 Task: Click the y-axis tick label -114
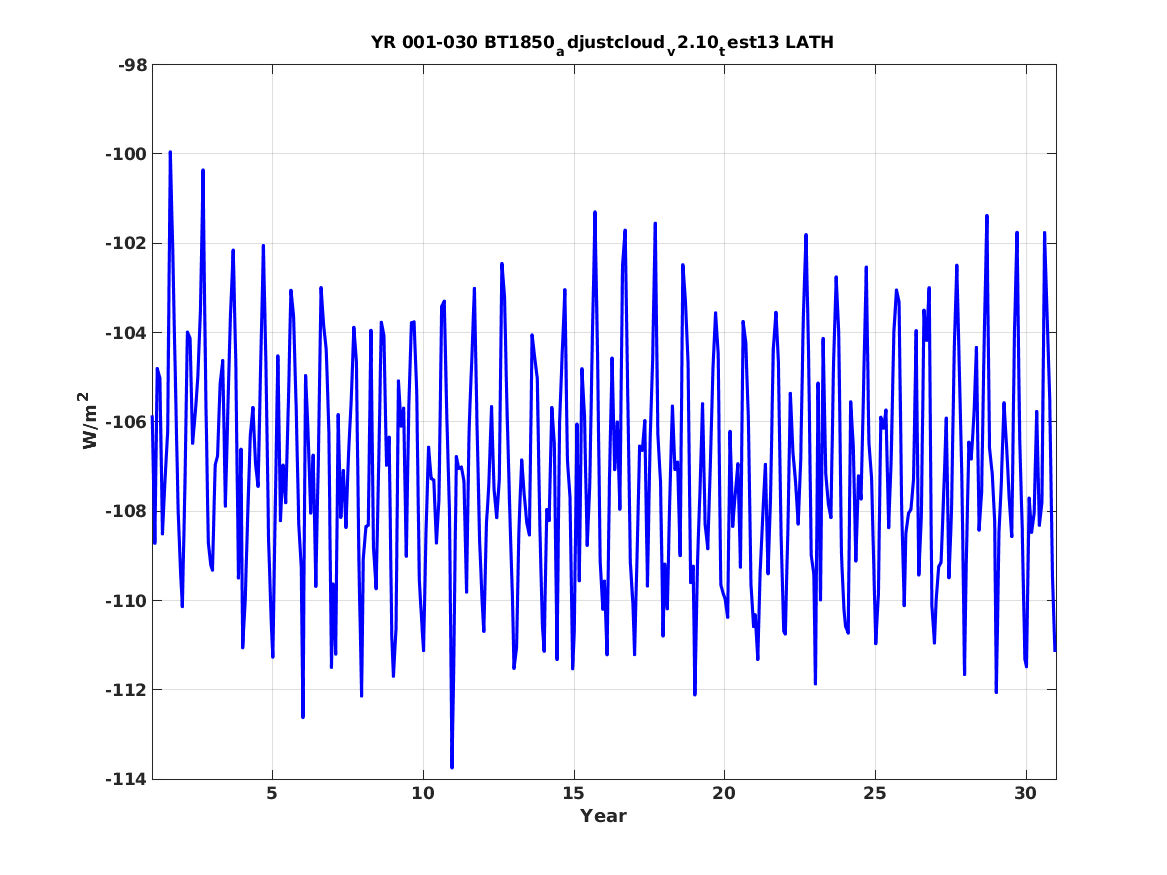point(127,779)
